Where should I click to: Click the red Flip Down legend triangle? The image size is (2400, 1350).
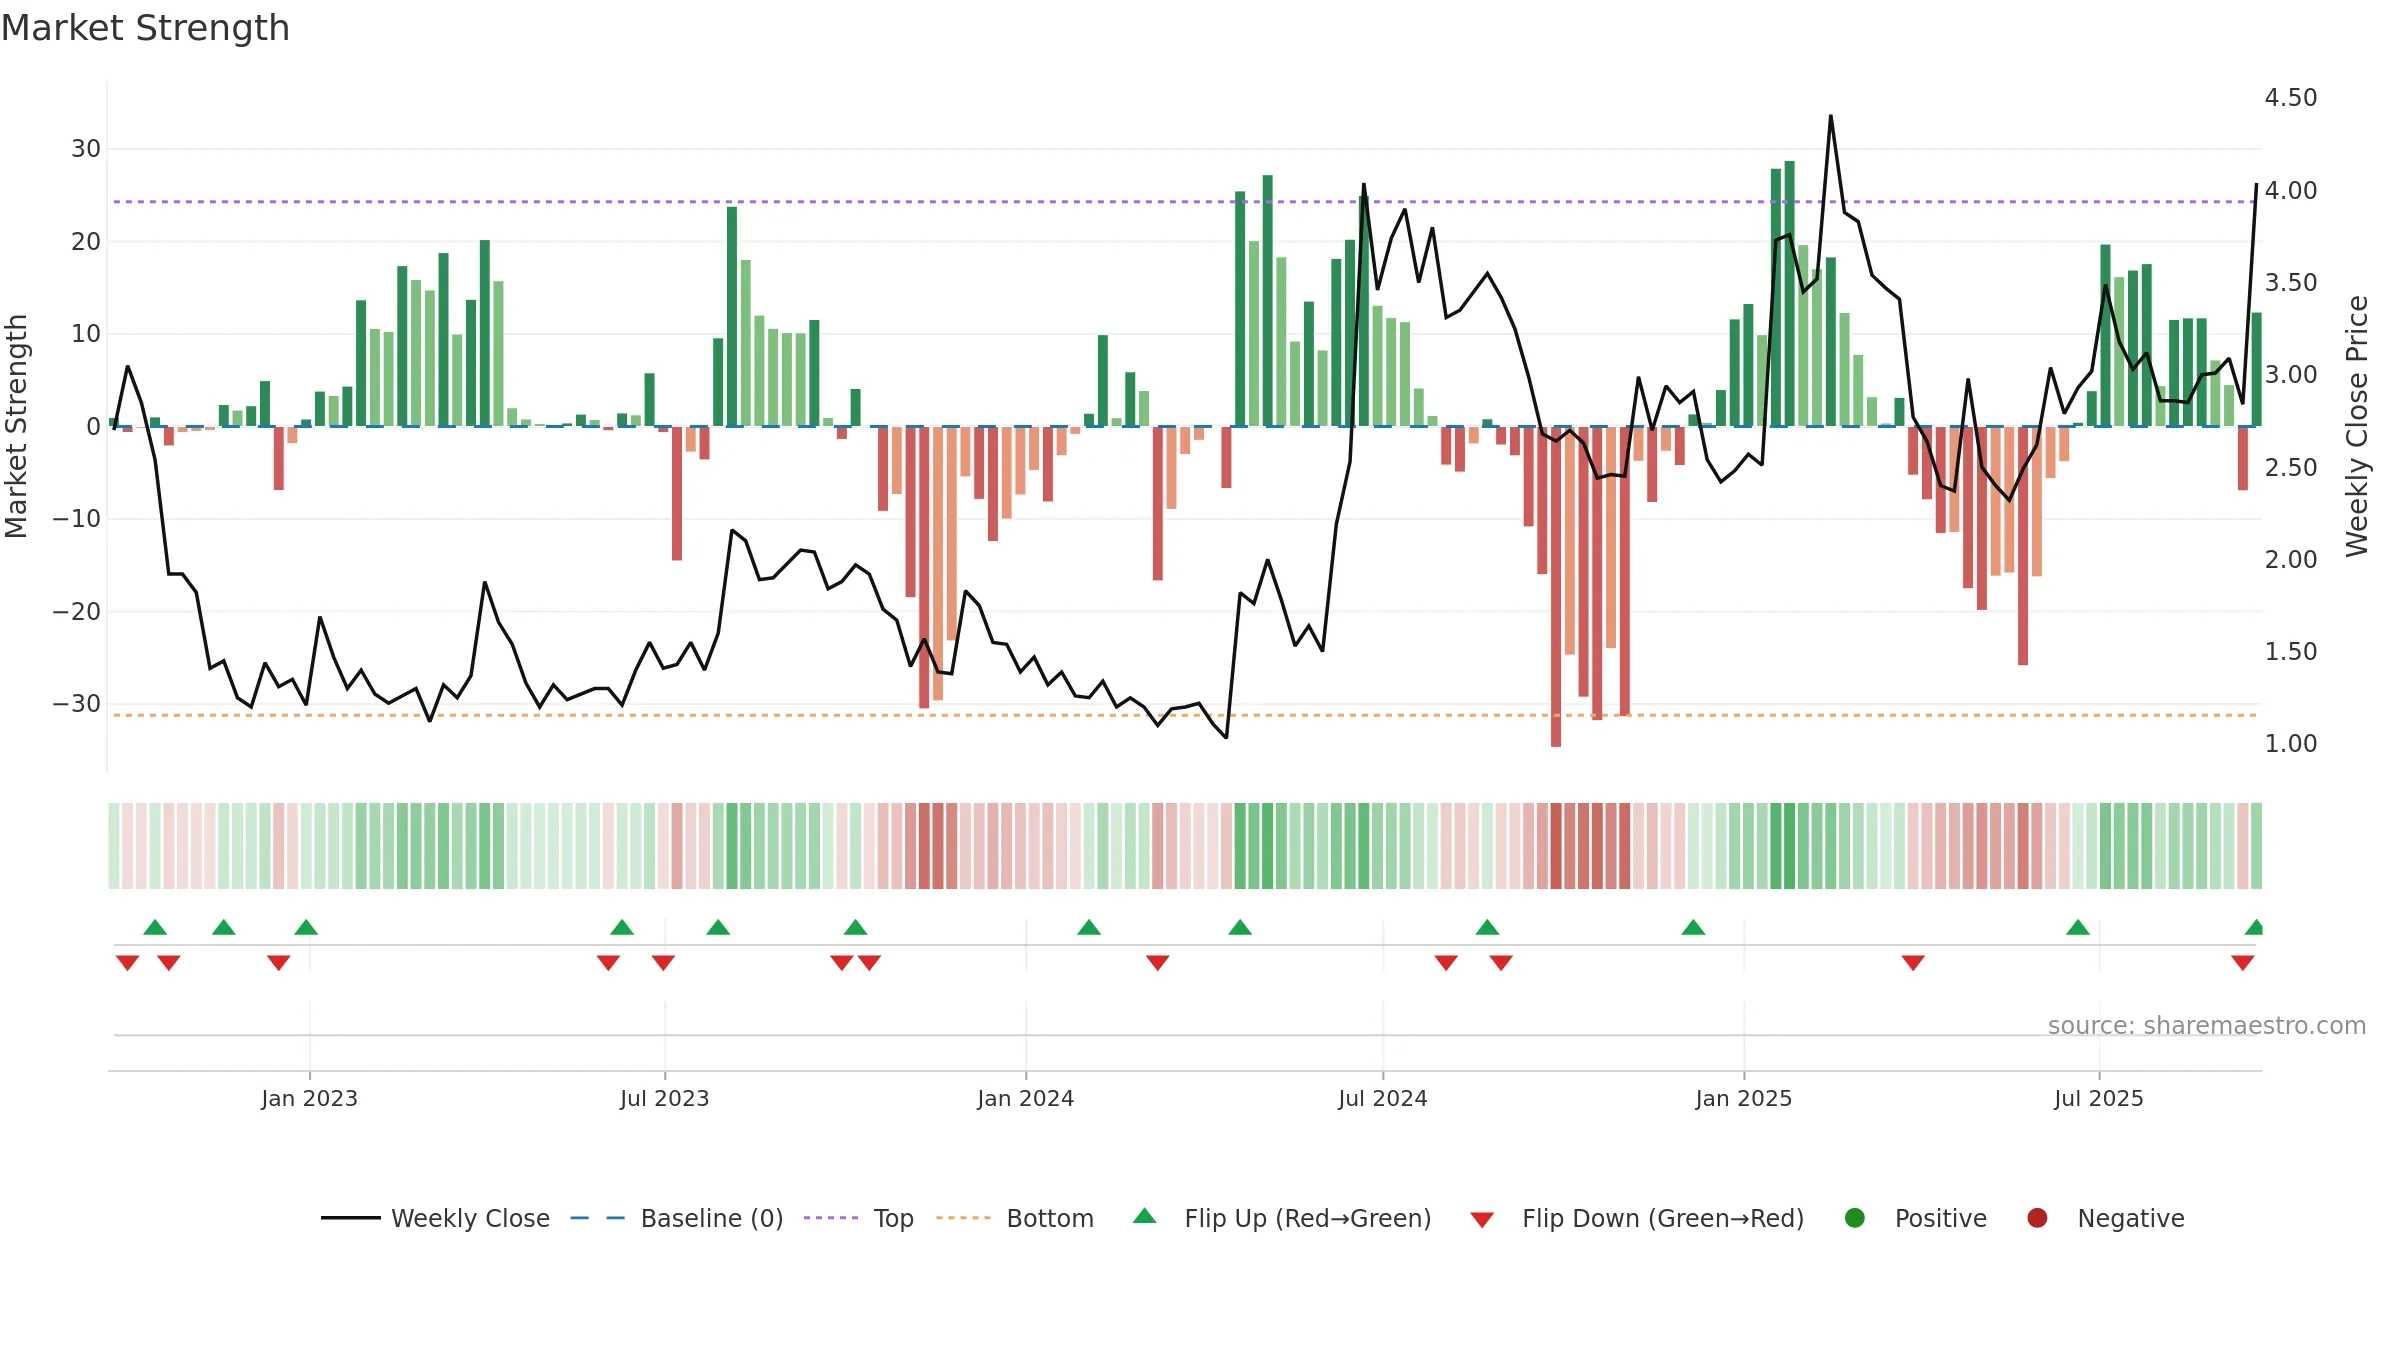pos(1482,1219)
